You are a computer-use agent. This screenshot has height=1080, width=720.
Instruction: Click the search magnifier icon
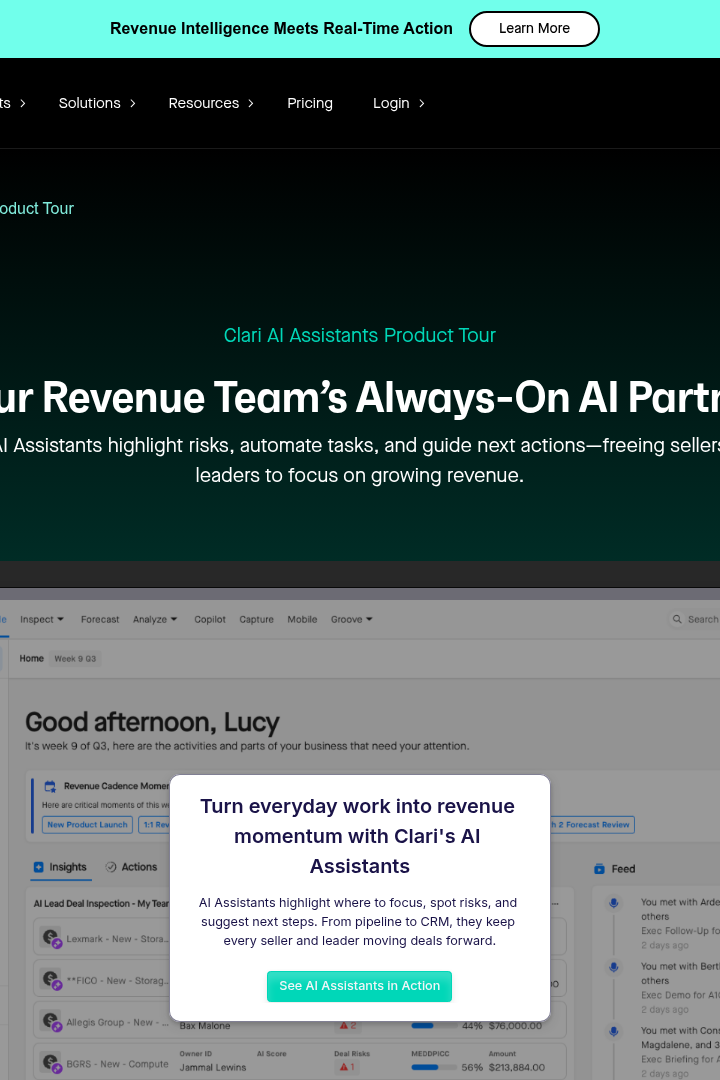point(677,619)
